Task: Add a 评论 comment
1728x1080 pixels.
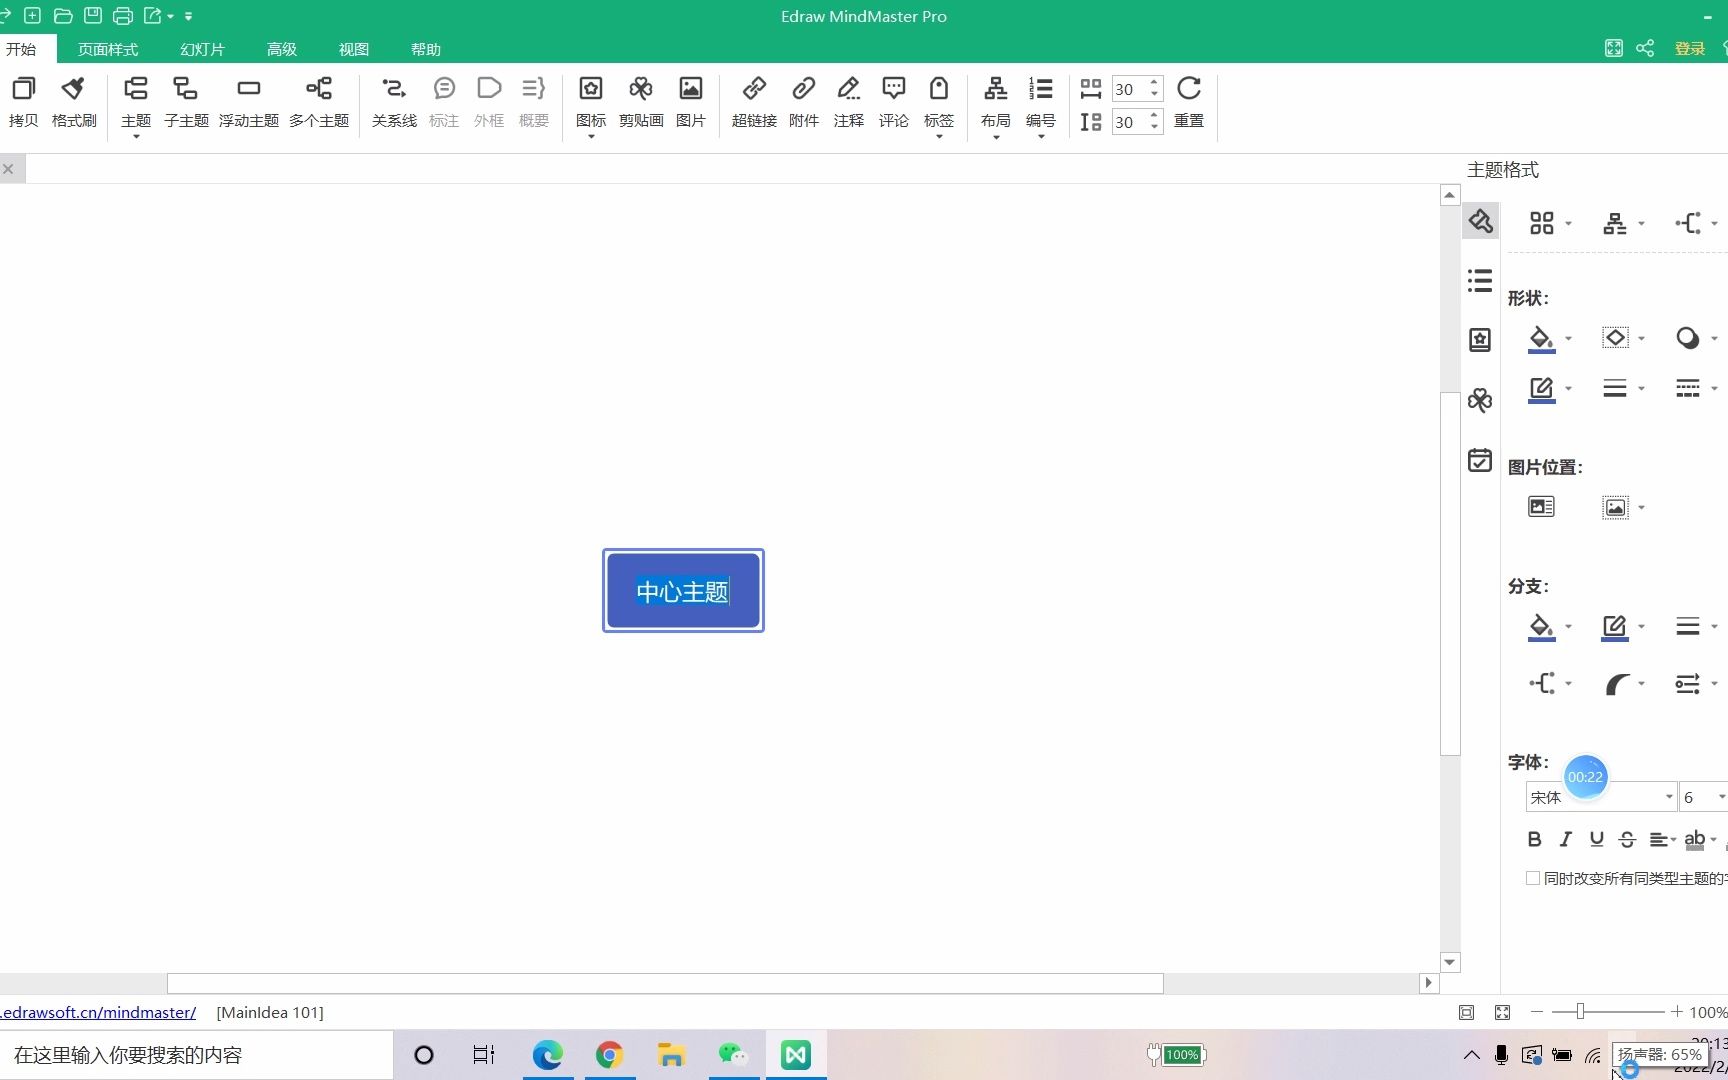Action: 893,102
